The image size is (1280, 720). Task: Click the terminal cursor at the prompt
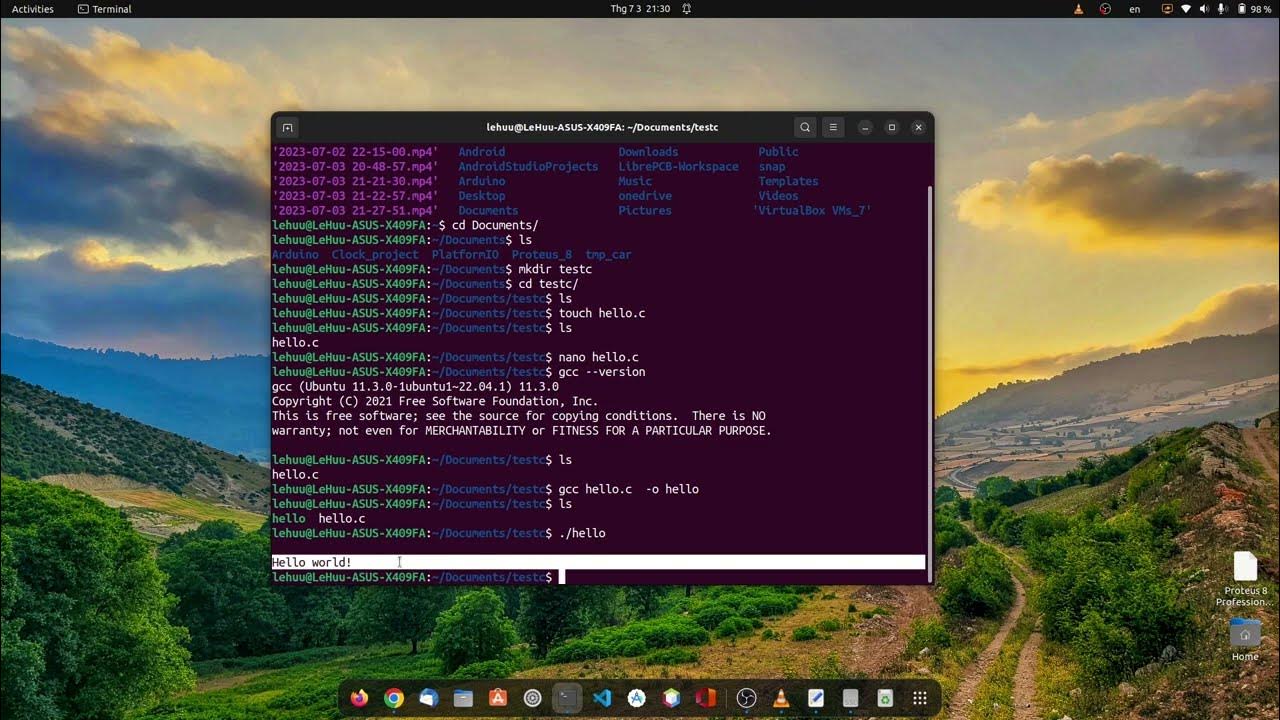pyautogui.click(x=562, y=577)
